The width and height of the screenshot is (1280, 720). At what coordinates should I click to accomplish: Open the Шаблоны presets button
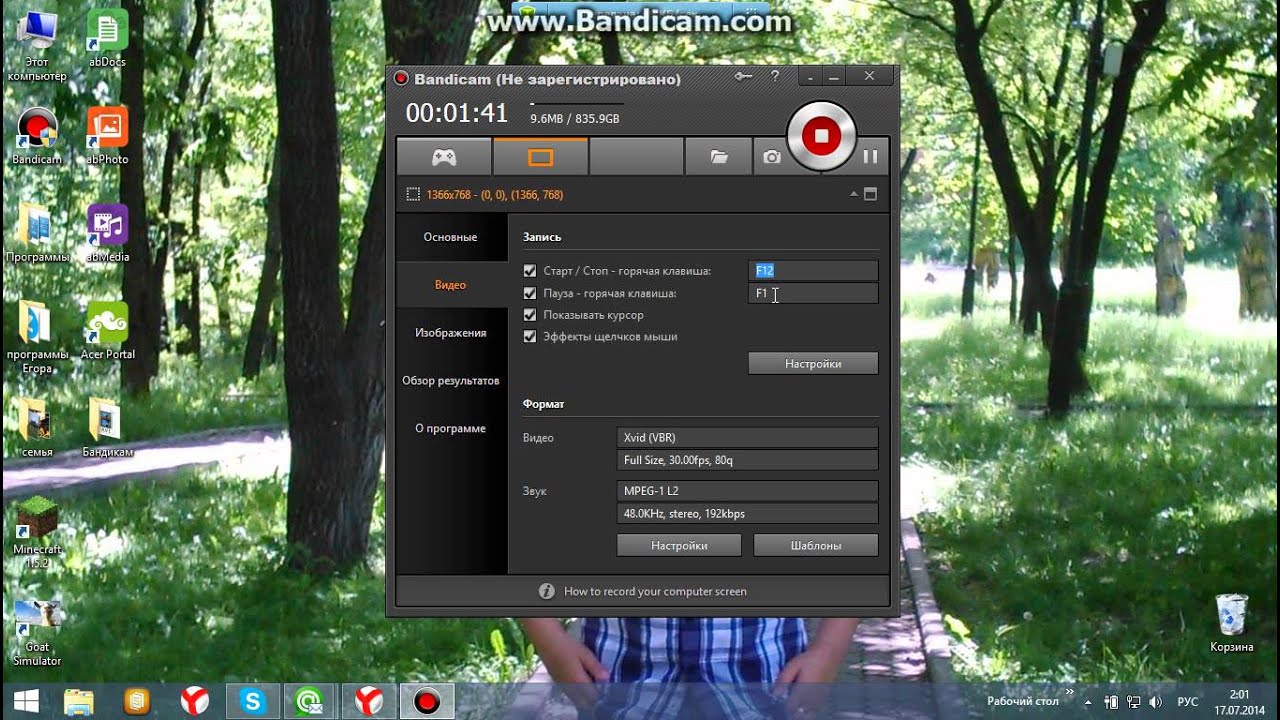pos(815,545)
